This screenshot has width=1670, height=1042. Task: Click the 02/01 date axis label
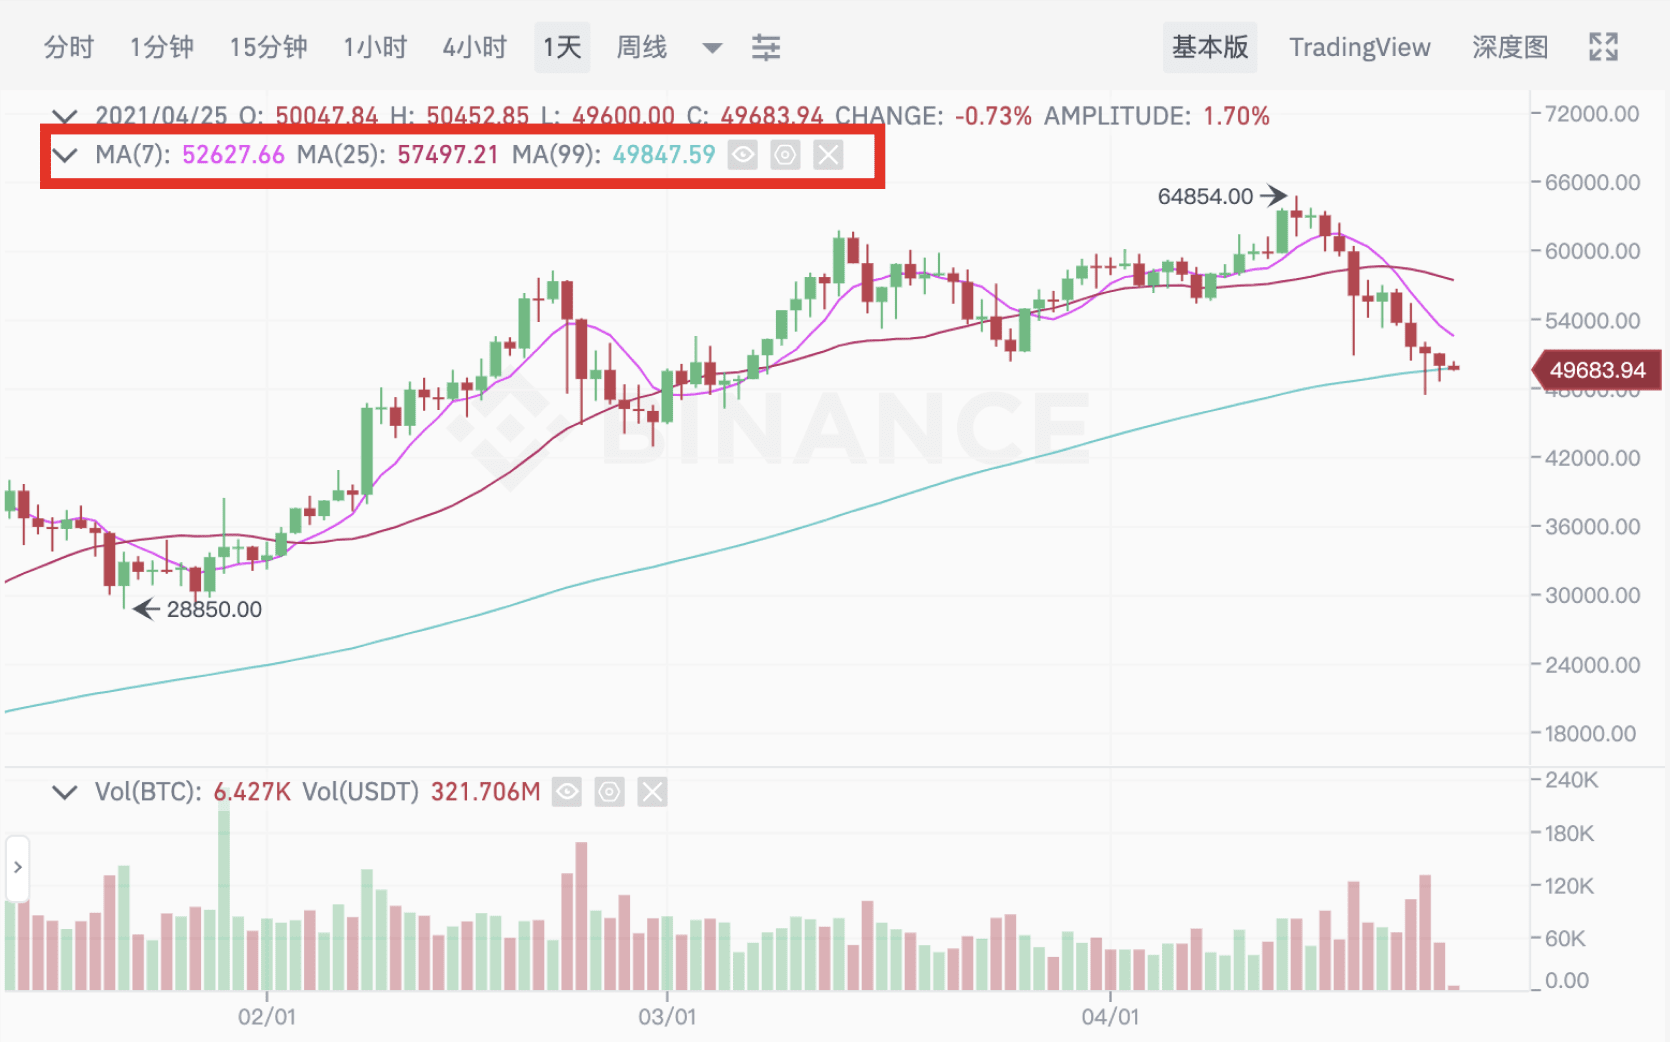click(x=267, y=1017)
